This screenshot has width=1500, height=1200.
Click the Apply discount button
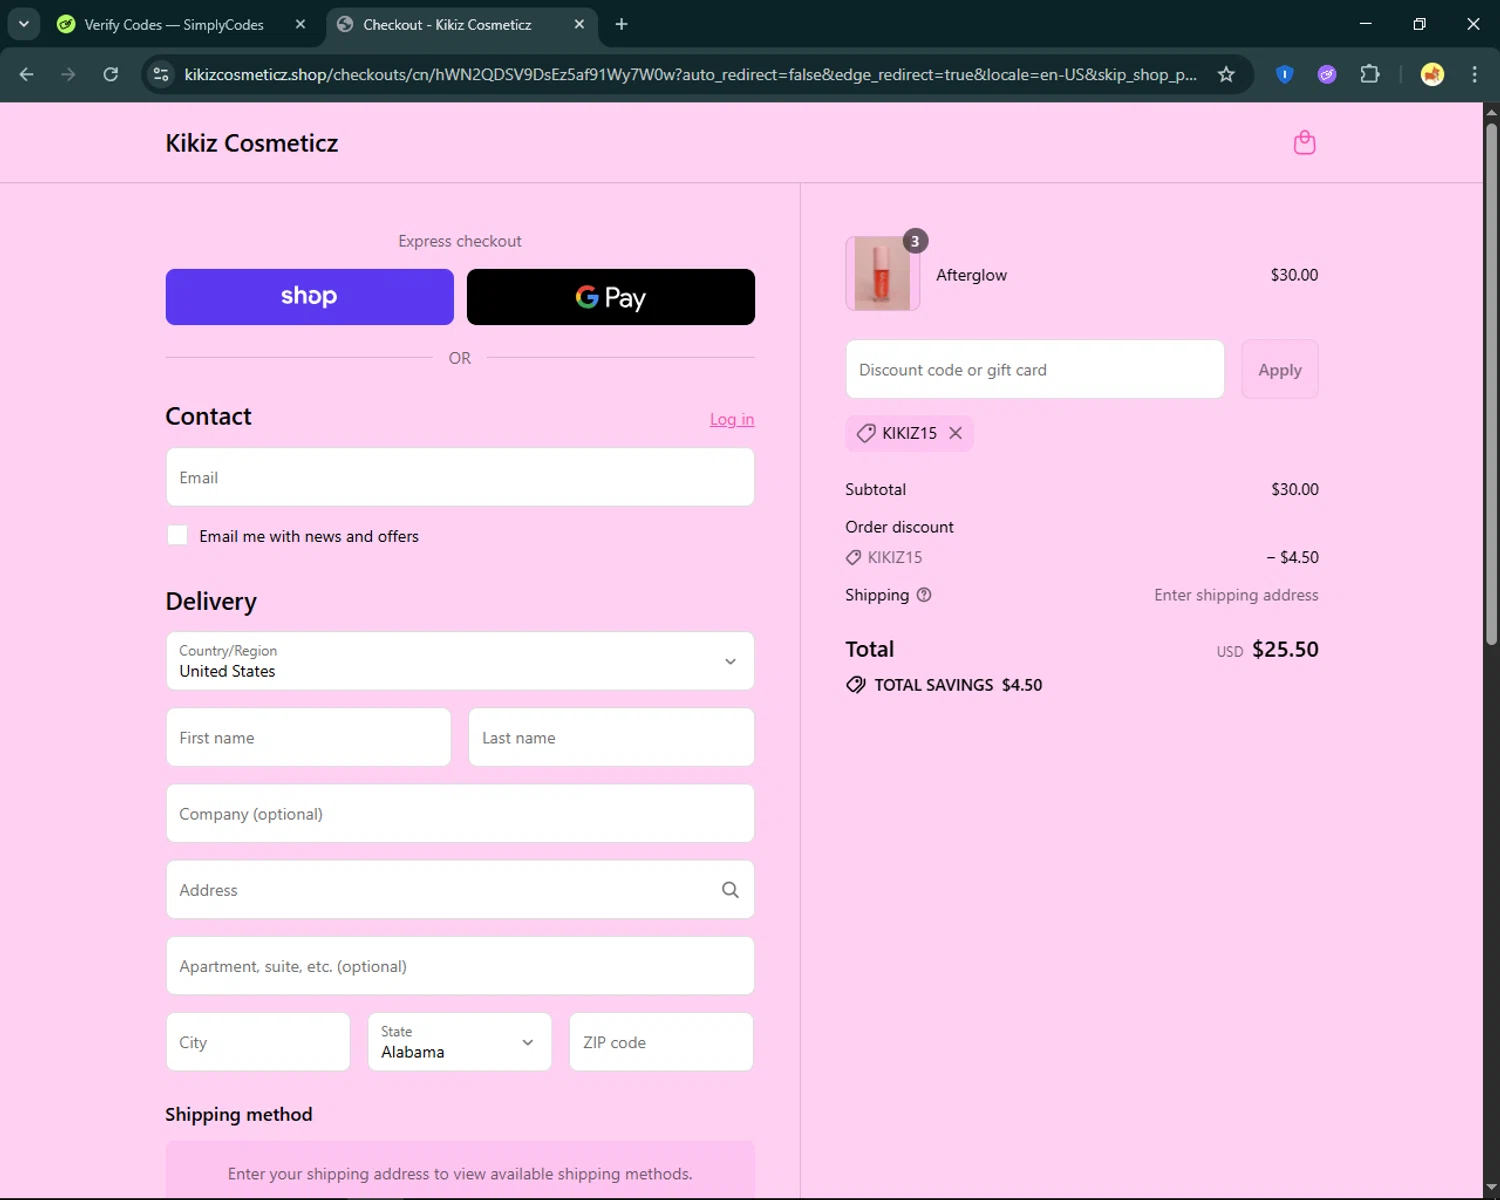tap(1280, 370)
